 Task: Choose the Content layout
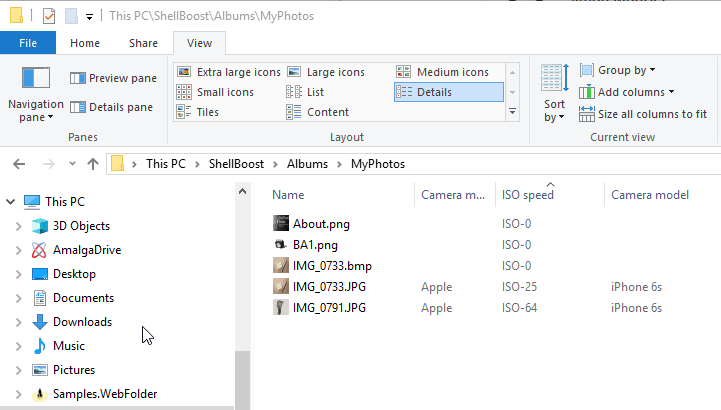pos(318,112)
